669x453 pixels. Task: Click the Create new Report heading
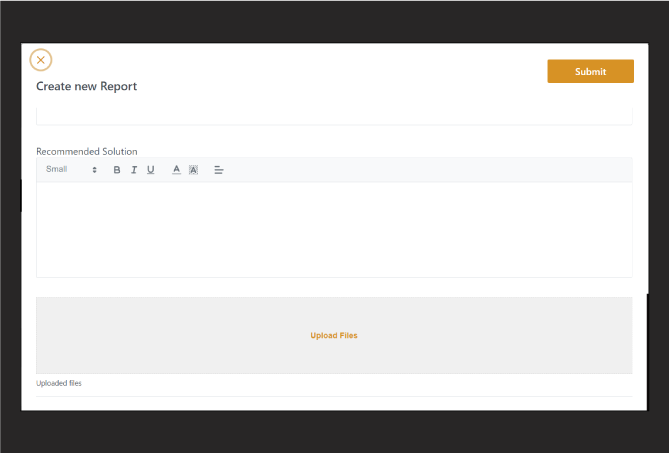click(x=86, y=86)
